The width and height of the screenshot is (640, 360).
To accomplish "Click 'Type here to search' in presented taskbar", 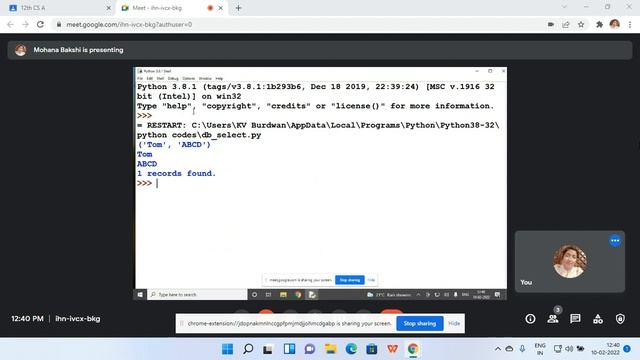I will (x=197, y=294).
